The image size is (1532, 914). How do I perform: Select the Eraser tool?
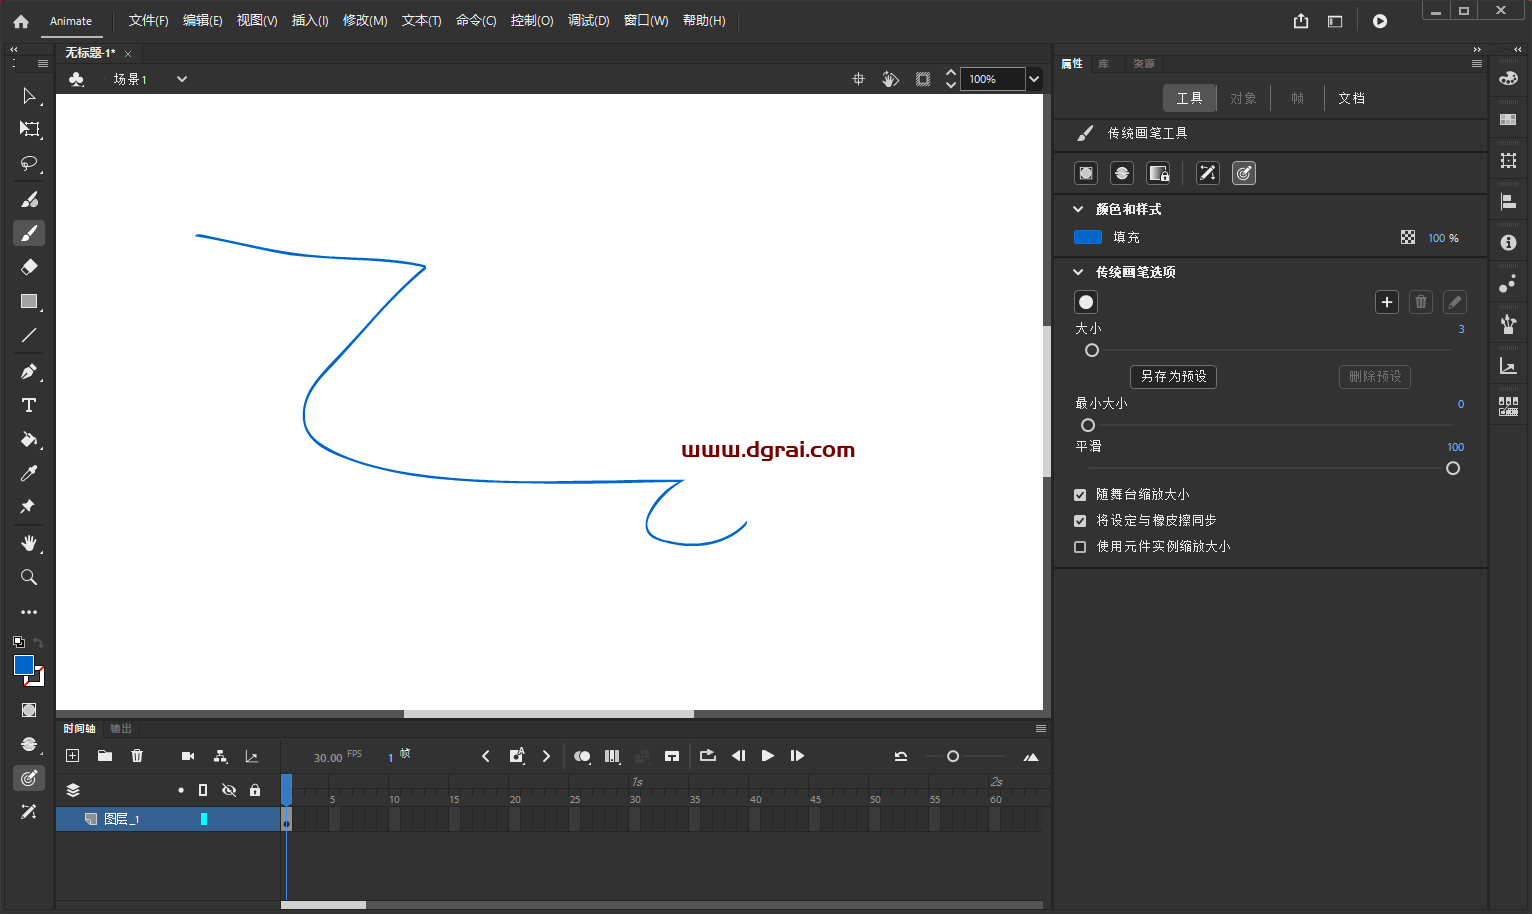pos(29,267)
